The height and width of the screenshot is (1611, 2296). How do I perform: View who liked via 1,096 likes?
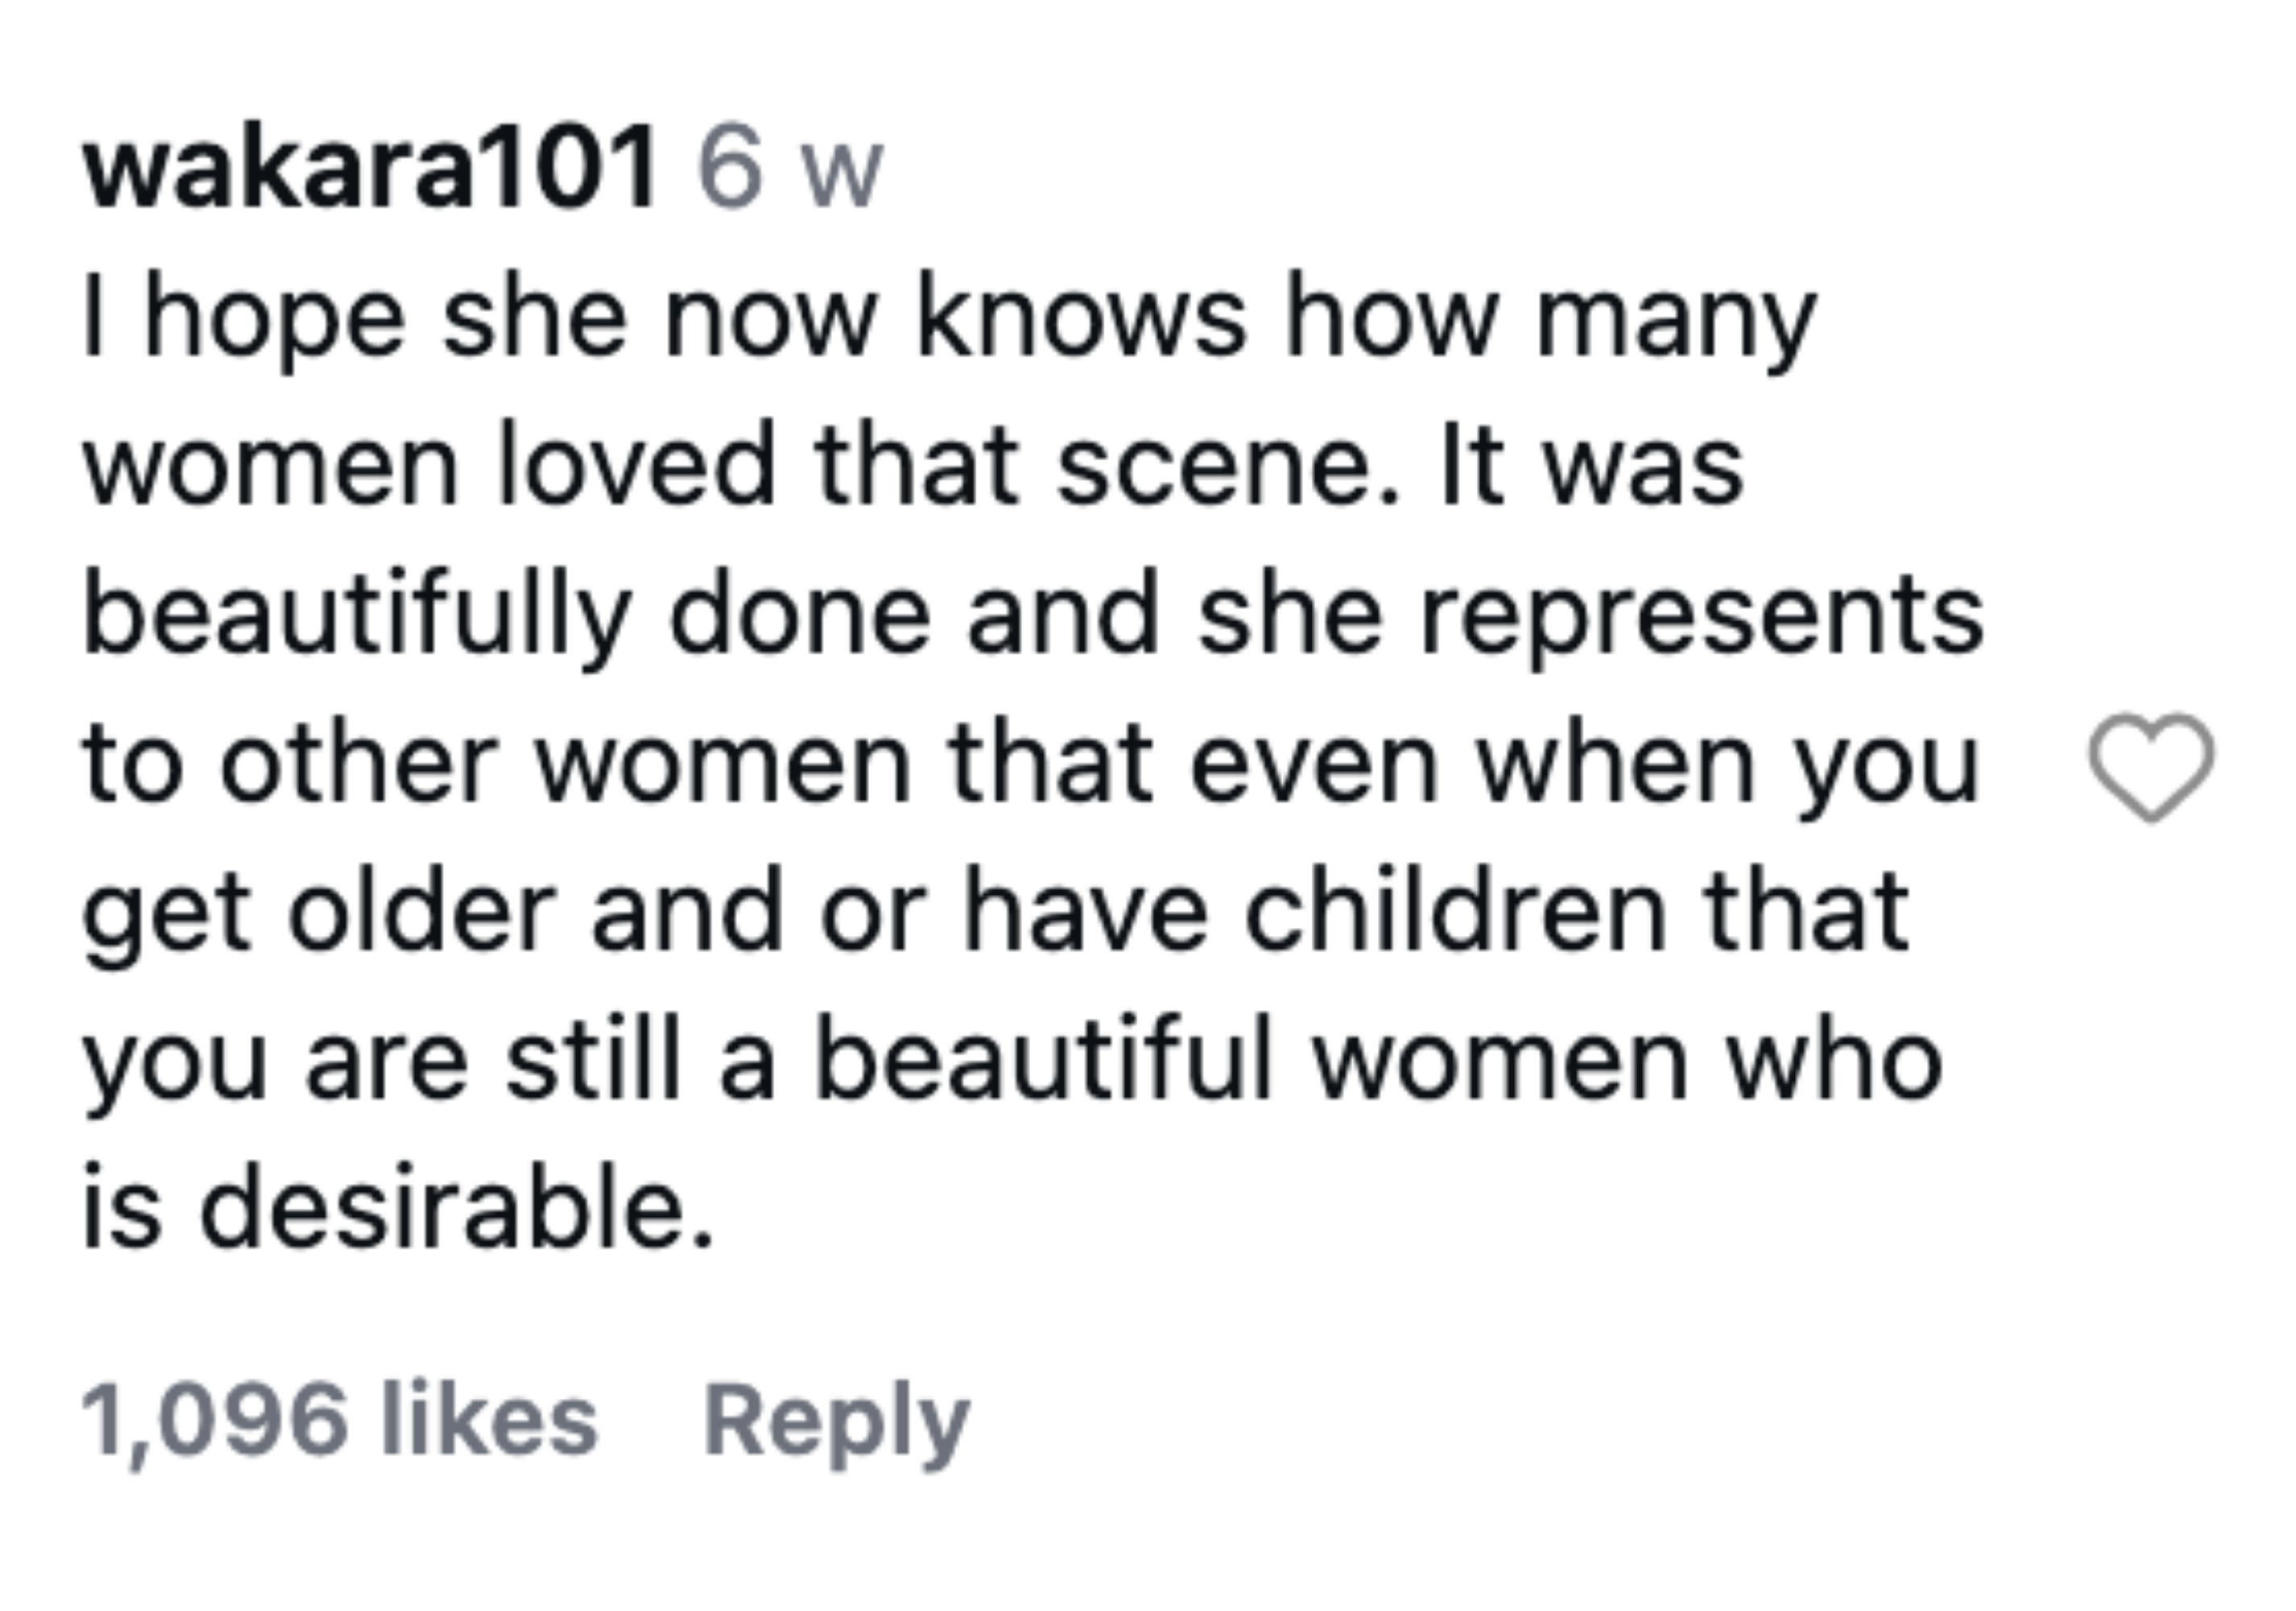click(339, 1421)
